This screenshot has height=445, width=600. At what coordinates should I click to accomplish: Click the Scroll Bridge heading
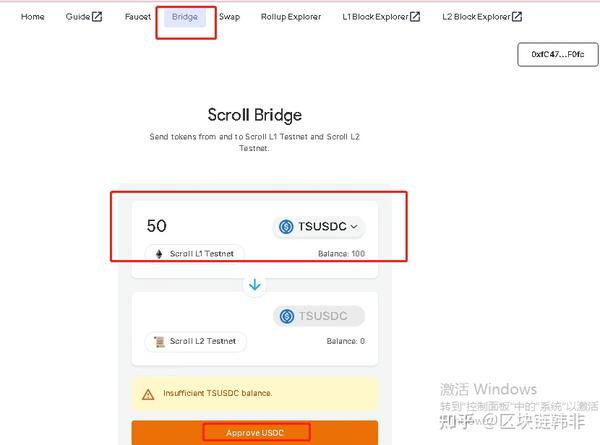coord(255,115)
